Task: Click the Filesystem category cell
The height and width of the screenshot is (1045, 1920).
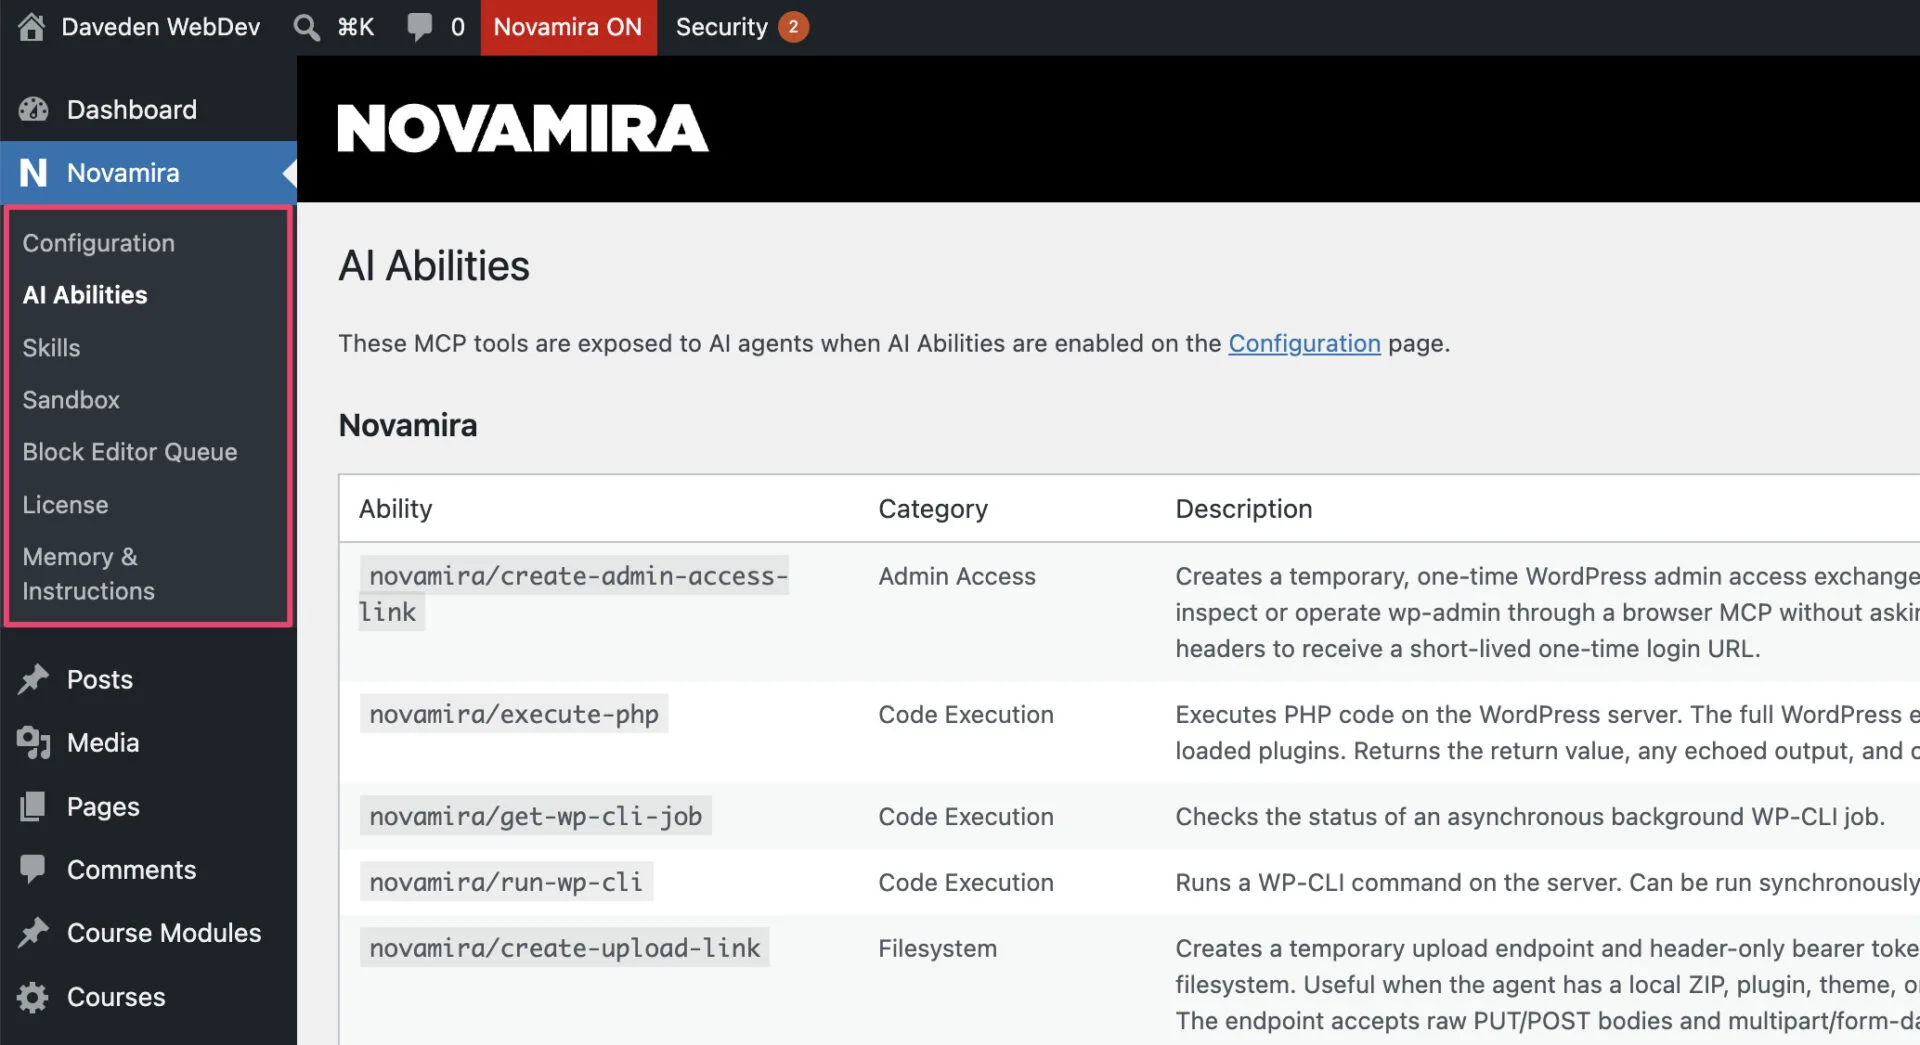Action: (x=938, y=948)
